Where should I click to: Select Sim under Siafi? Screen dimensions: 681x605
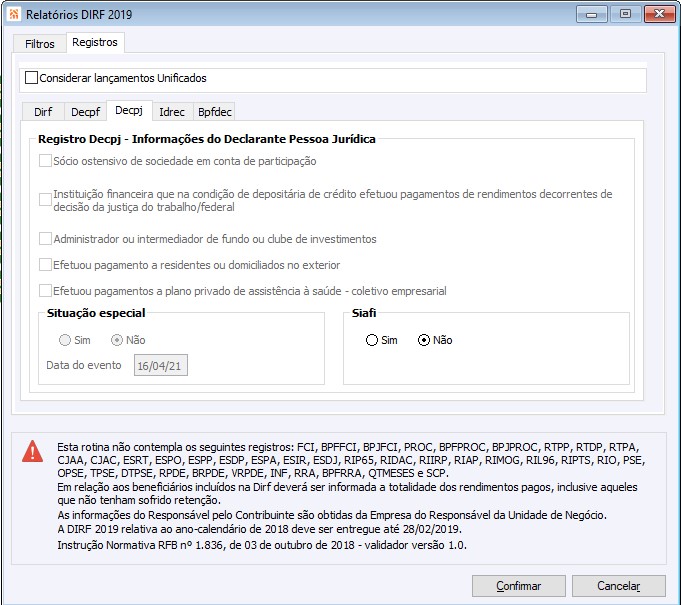pyautogui.click(x=372, y=340)
